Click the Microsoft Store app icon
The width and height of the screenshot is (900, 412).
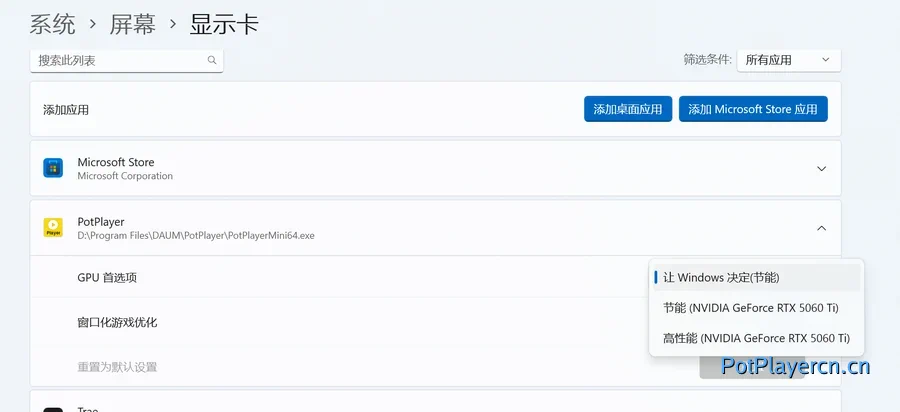click(x=53, y=168)
